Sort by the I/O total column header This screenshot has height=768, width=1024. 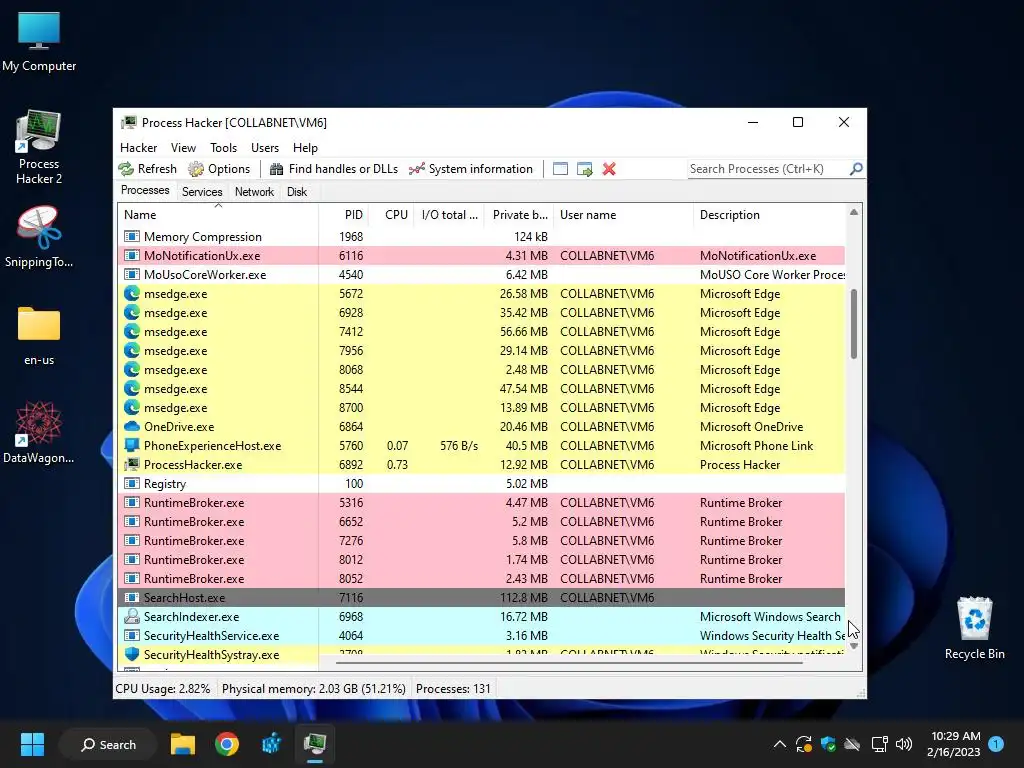click(x=449, y=215)
